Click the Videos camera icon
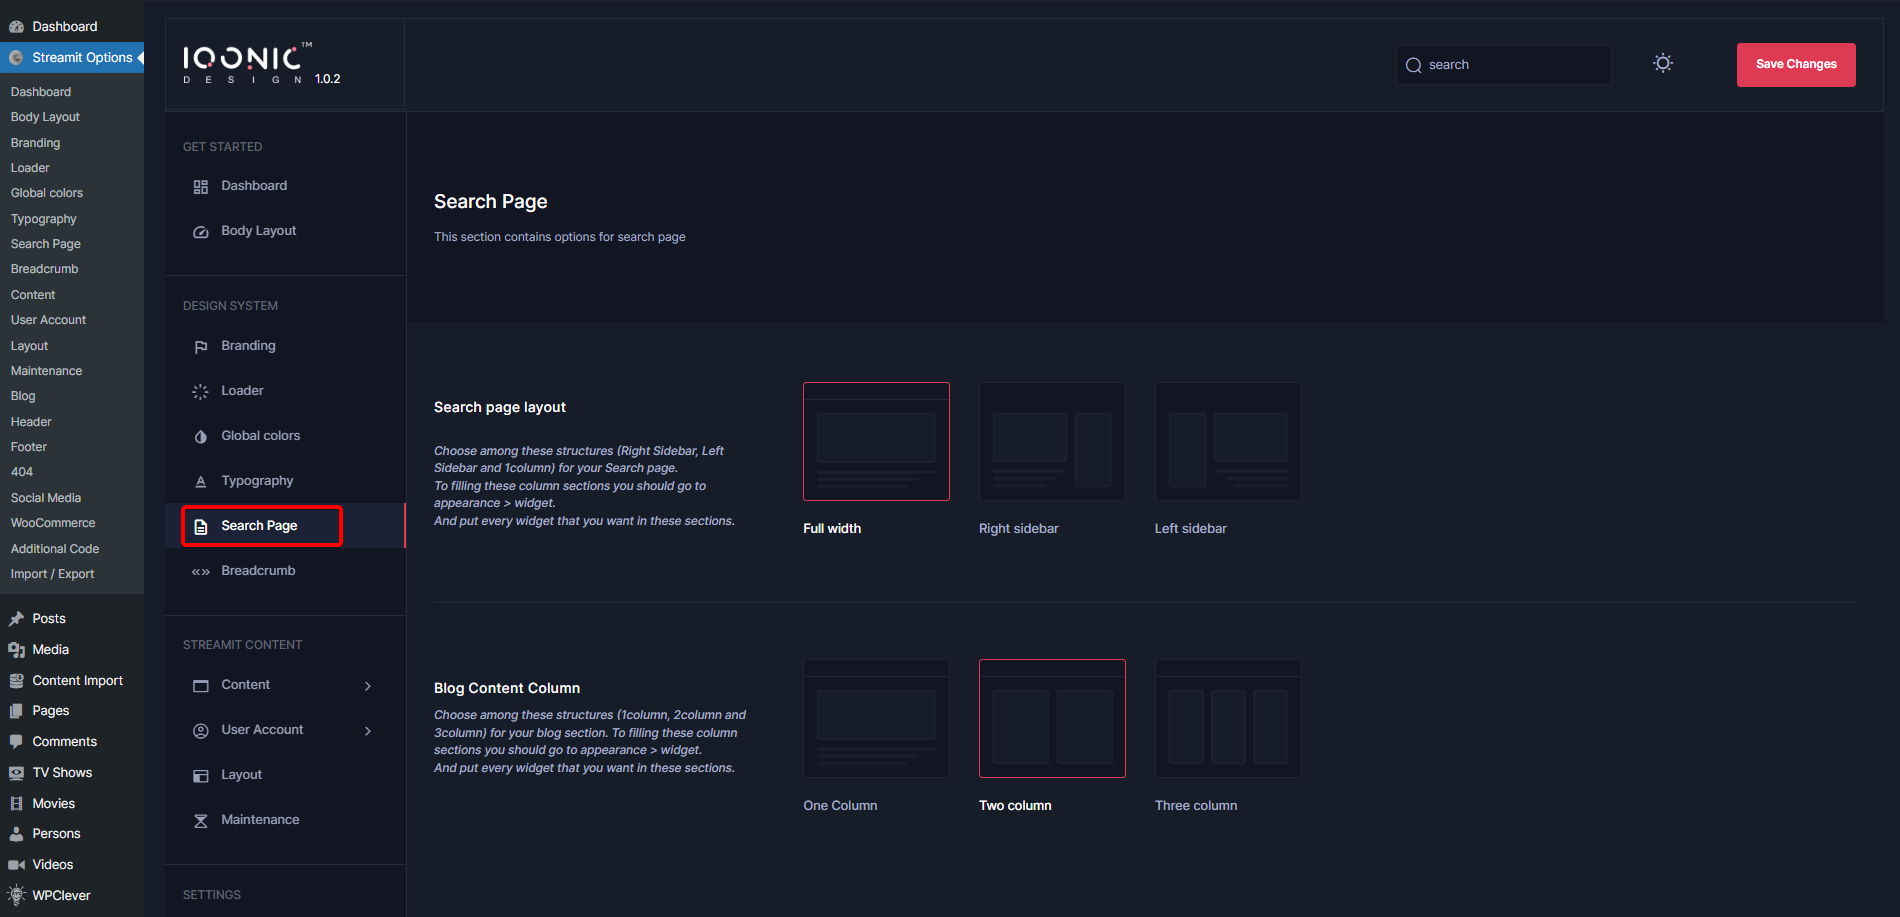This screenshot has height=917, width=1900. tap(16, 865)
